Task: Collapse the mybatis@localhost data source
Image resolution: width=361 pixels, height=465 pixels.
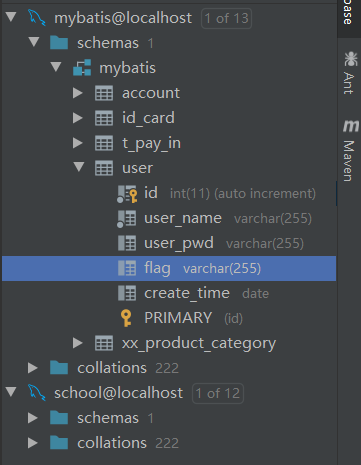Action: [11, 17]
